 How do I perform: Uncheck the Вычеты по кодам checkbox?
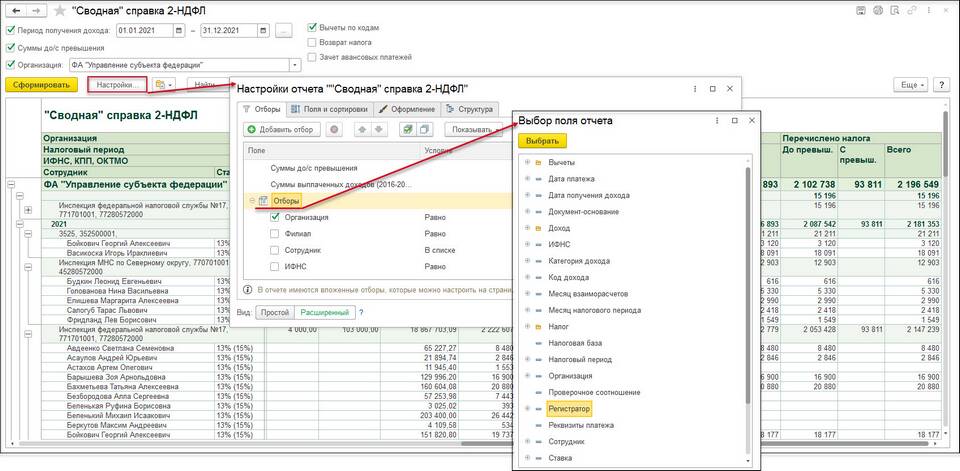pos(313,28)
